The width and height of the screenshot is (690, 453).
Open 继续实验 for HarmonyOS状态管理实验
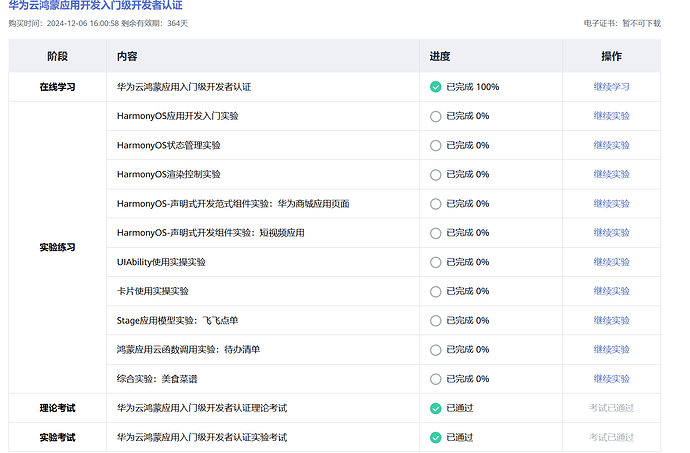(611, 145)
